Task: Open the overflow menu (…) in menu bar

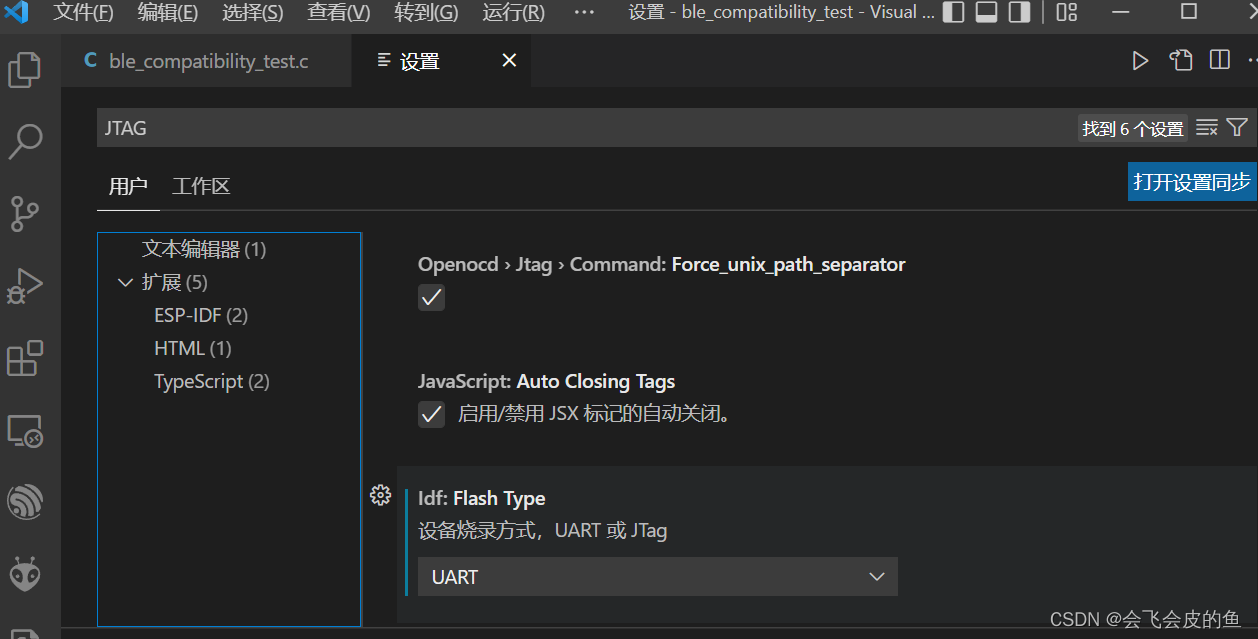Action: pos(585,12)
